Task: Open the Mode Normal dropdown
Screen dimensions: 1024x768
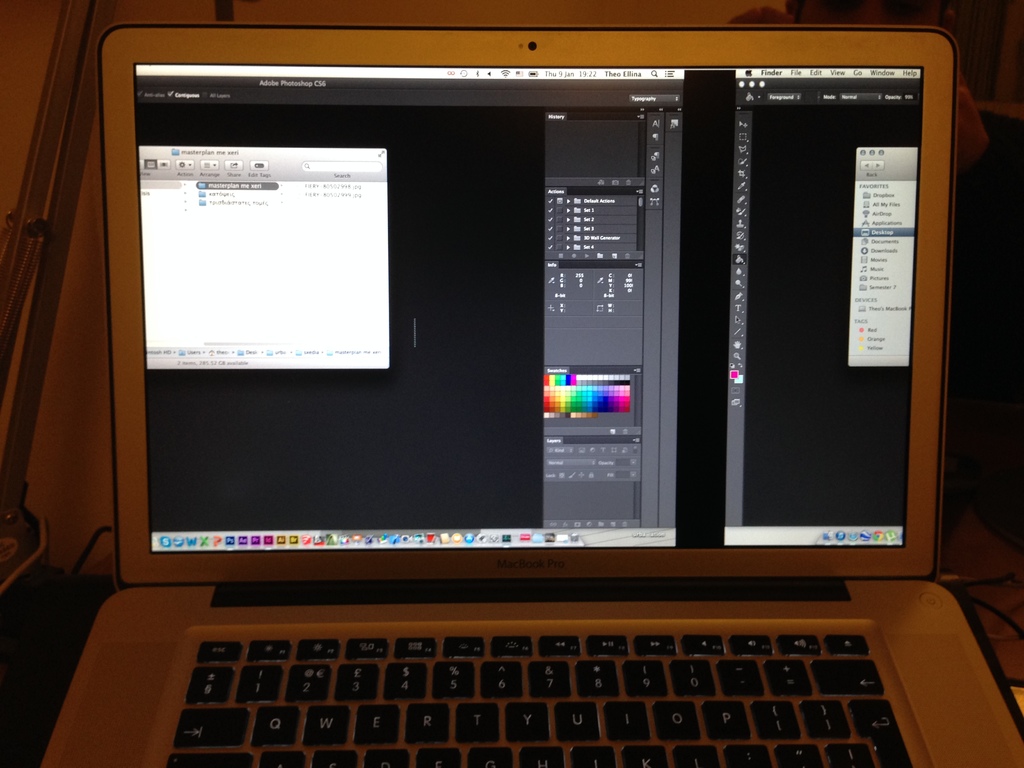Action: 860,97
